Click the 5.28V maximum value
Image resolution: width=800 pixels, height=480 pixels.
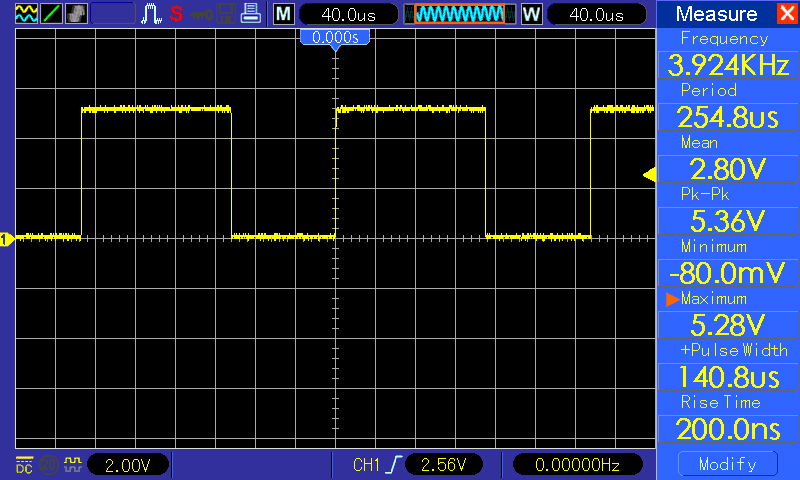[x=728, y=325]
